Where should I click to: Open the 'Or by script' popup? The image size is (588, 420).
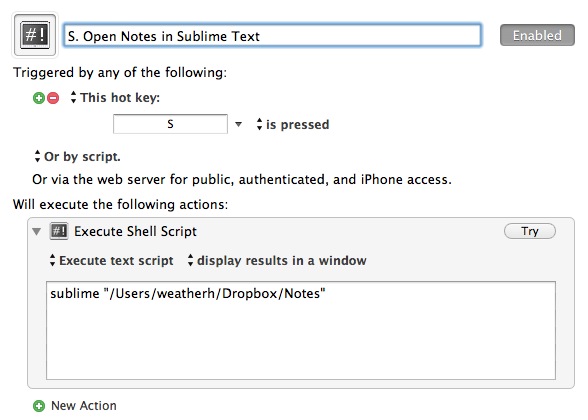coord(77,156)
